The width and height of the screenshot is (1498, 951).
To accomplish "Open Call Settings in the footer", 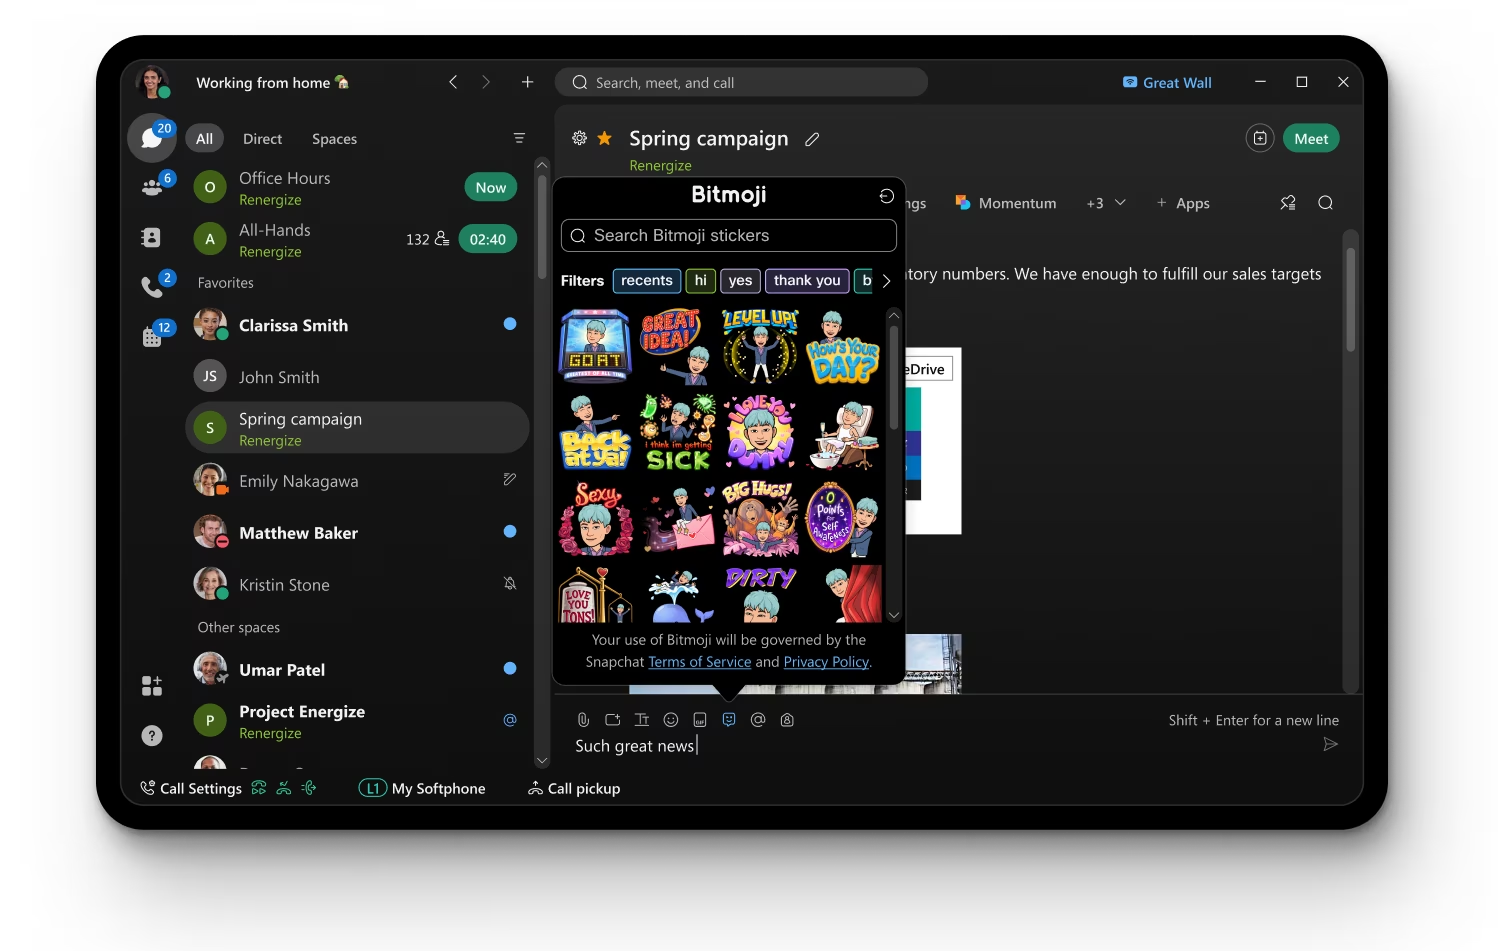I will pyautogui.click(x=191, y=788).
